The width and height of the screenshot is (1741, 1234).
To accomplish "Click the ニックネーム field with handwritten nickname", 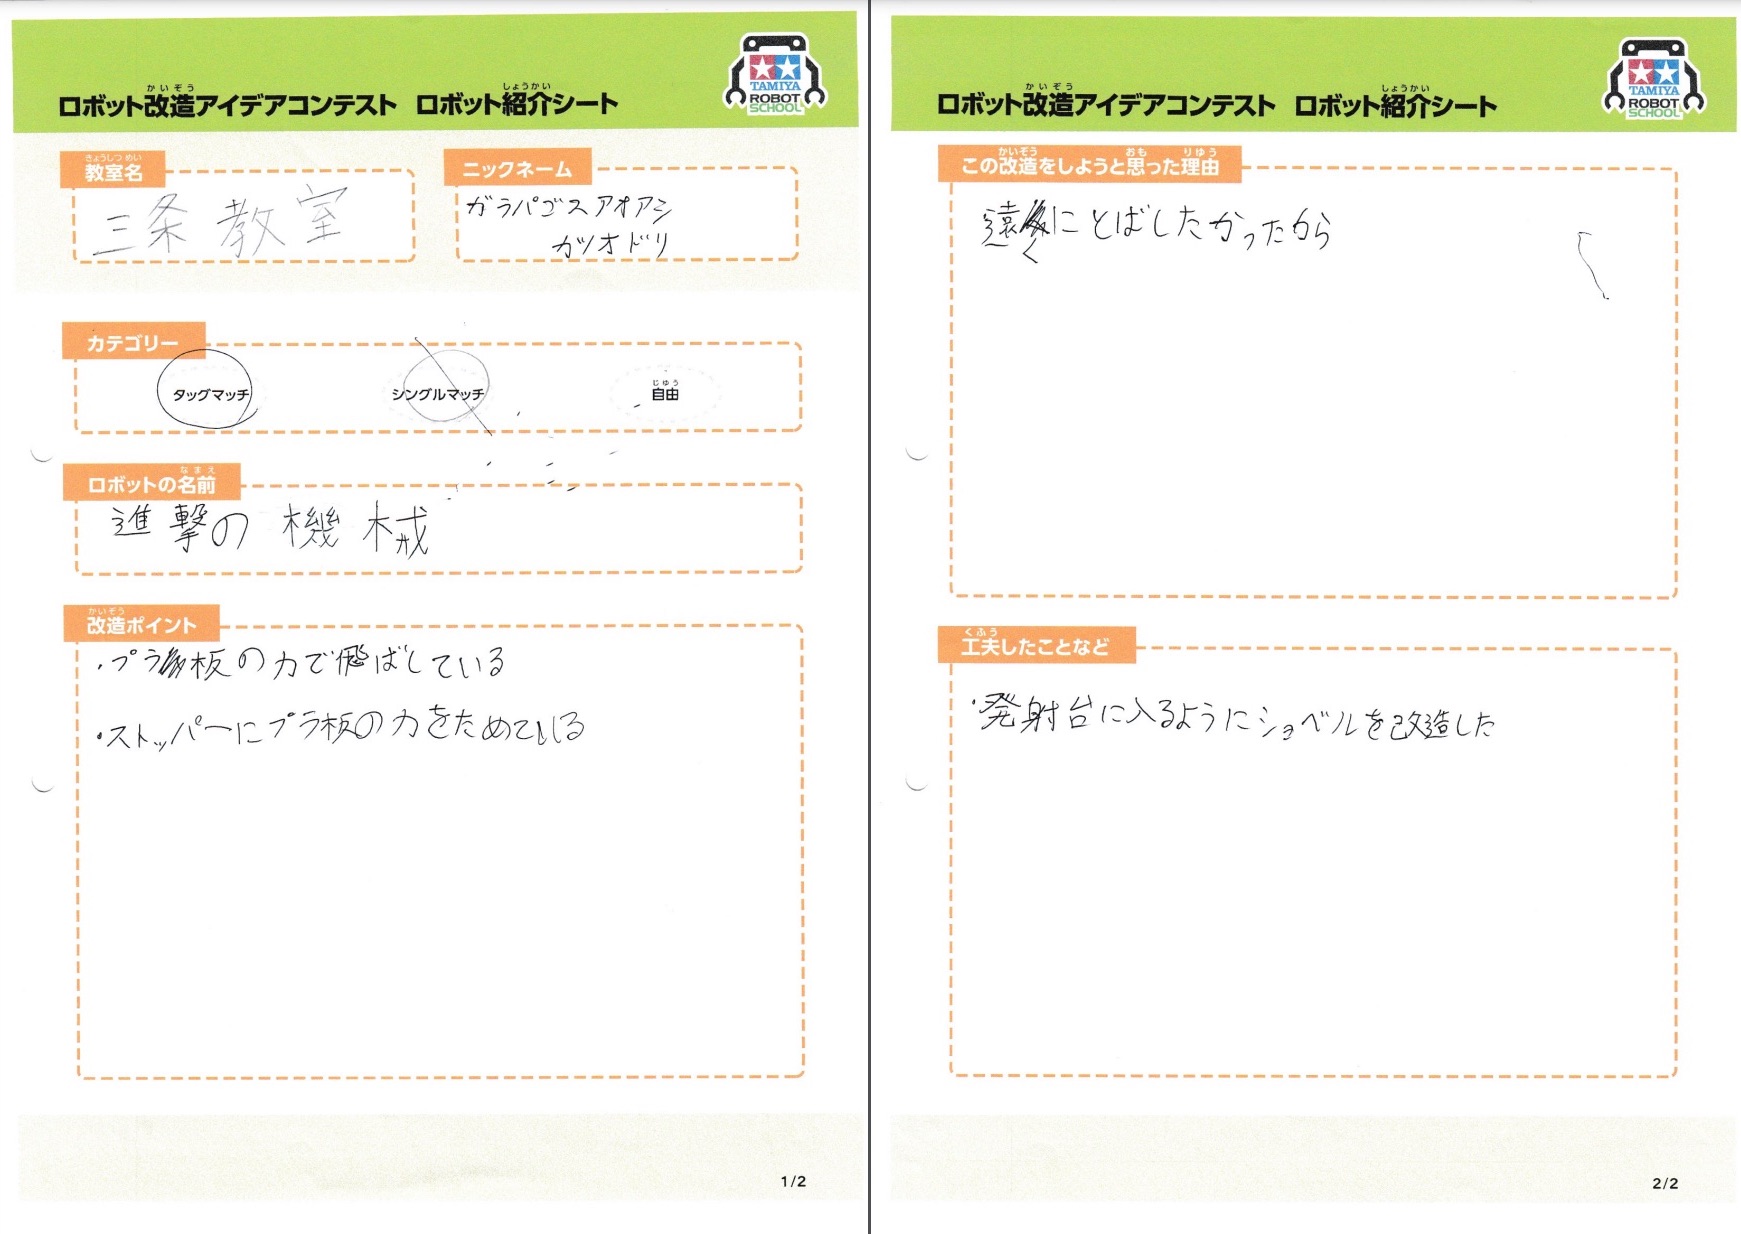I will tap(627, 215).
